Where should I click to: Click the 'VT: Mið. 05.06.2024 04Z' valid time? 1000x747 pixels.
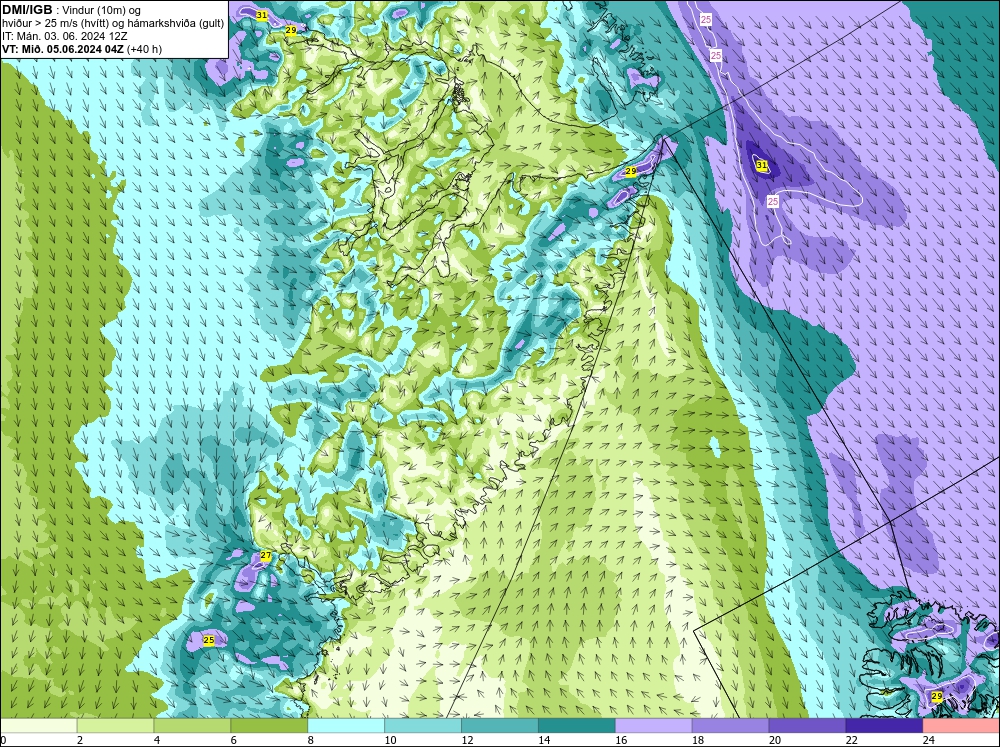click(63, 49)
